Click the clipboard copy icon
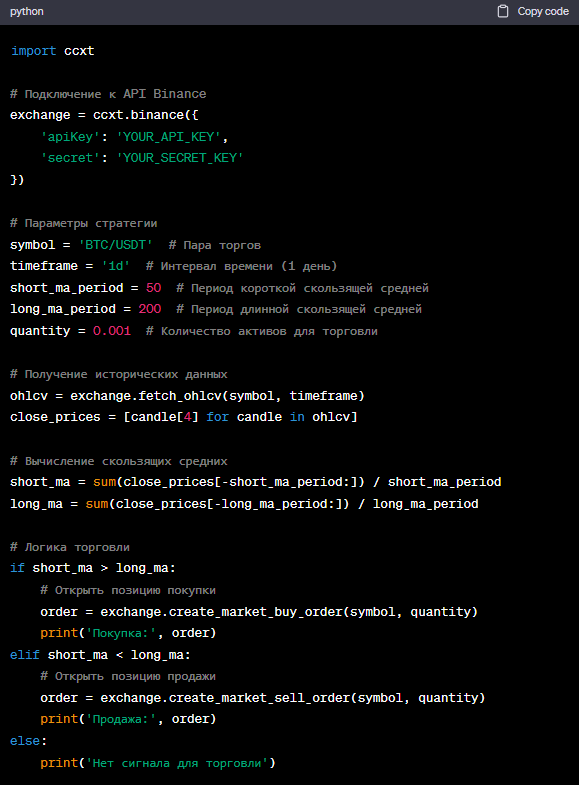Viewport: 579px width, 785px height. pos(503,11)
